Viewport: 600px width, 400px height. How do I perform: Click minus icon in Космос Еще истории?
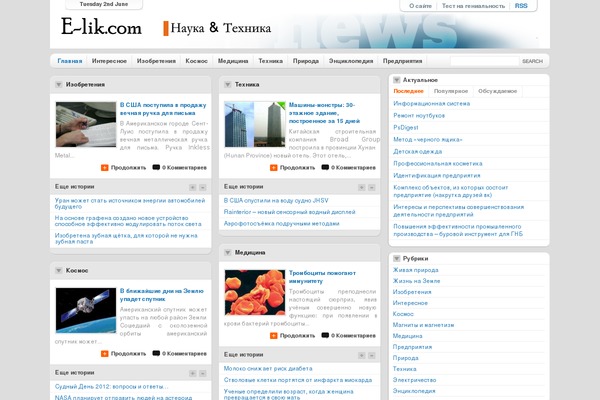(x=203, y=373)
